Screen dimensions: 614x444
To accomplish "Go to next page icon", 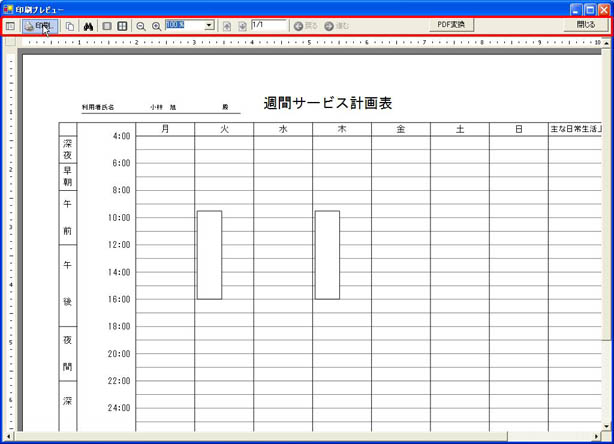I will pos(242,26).
